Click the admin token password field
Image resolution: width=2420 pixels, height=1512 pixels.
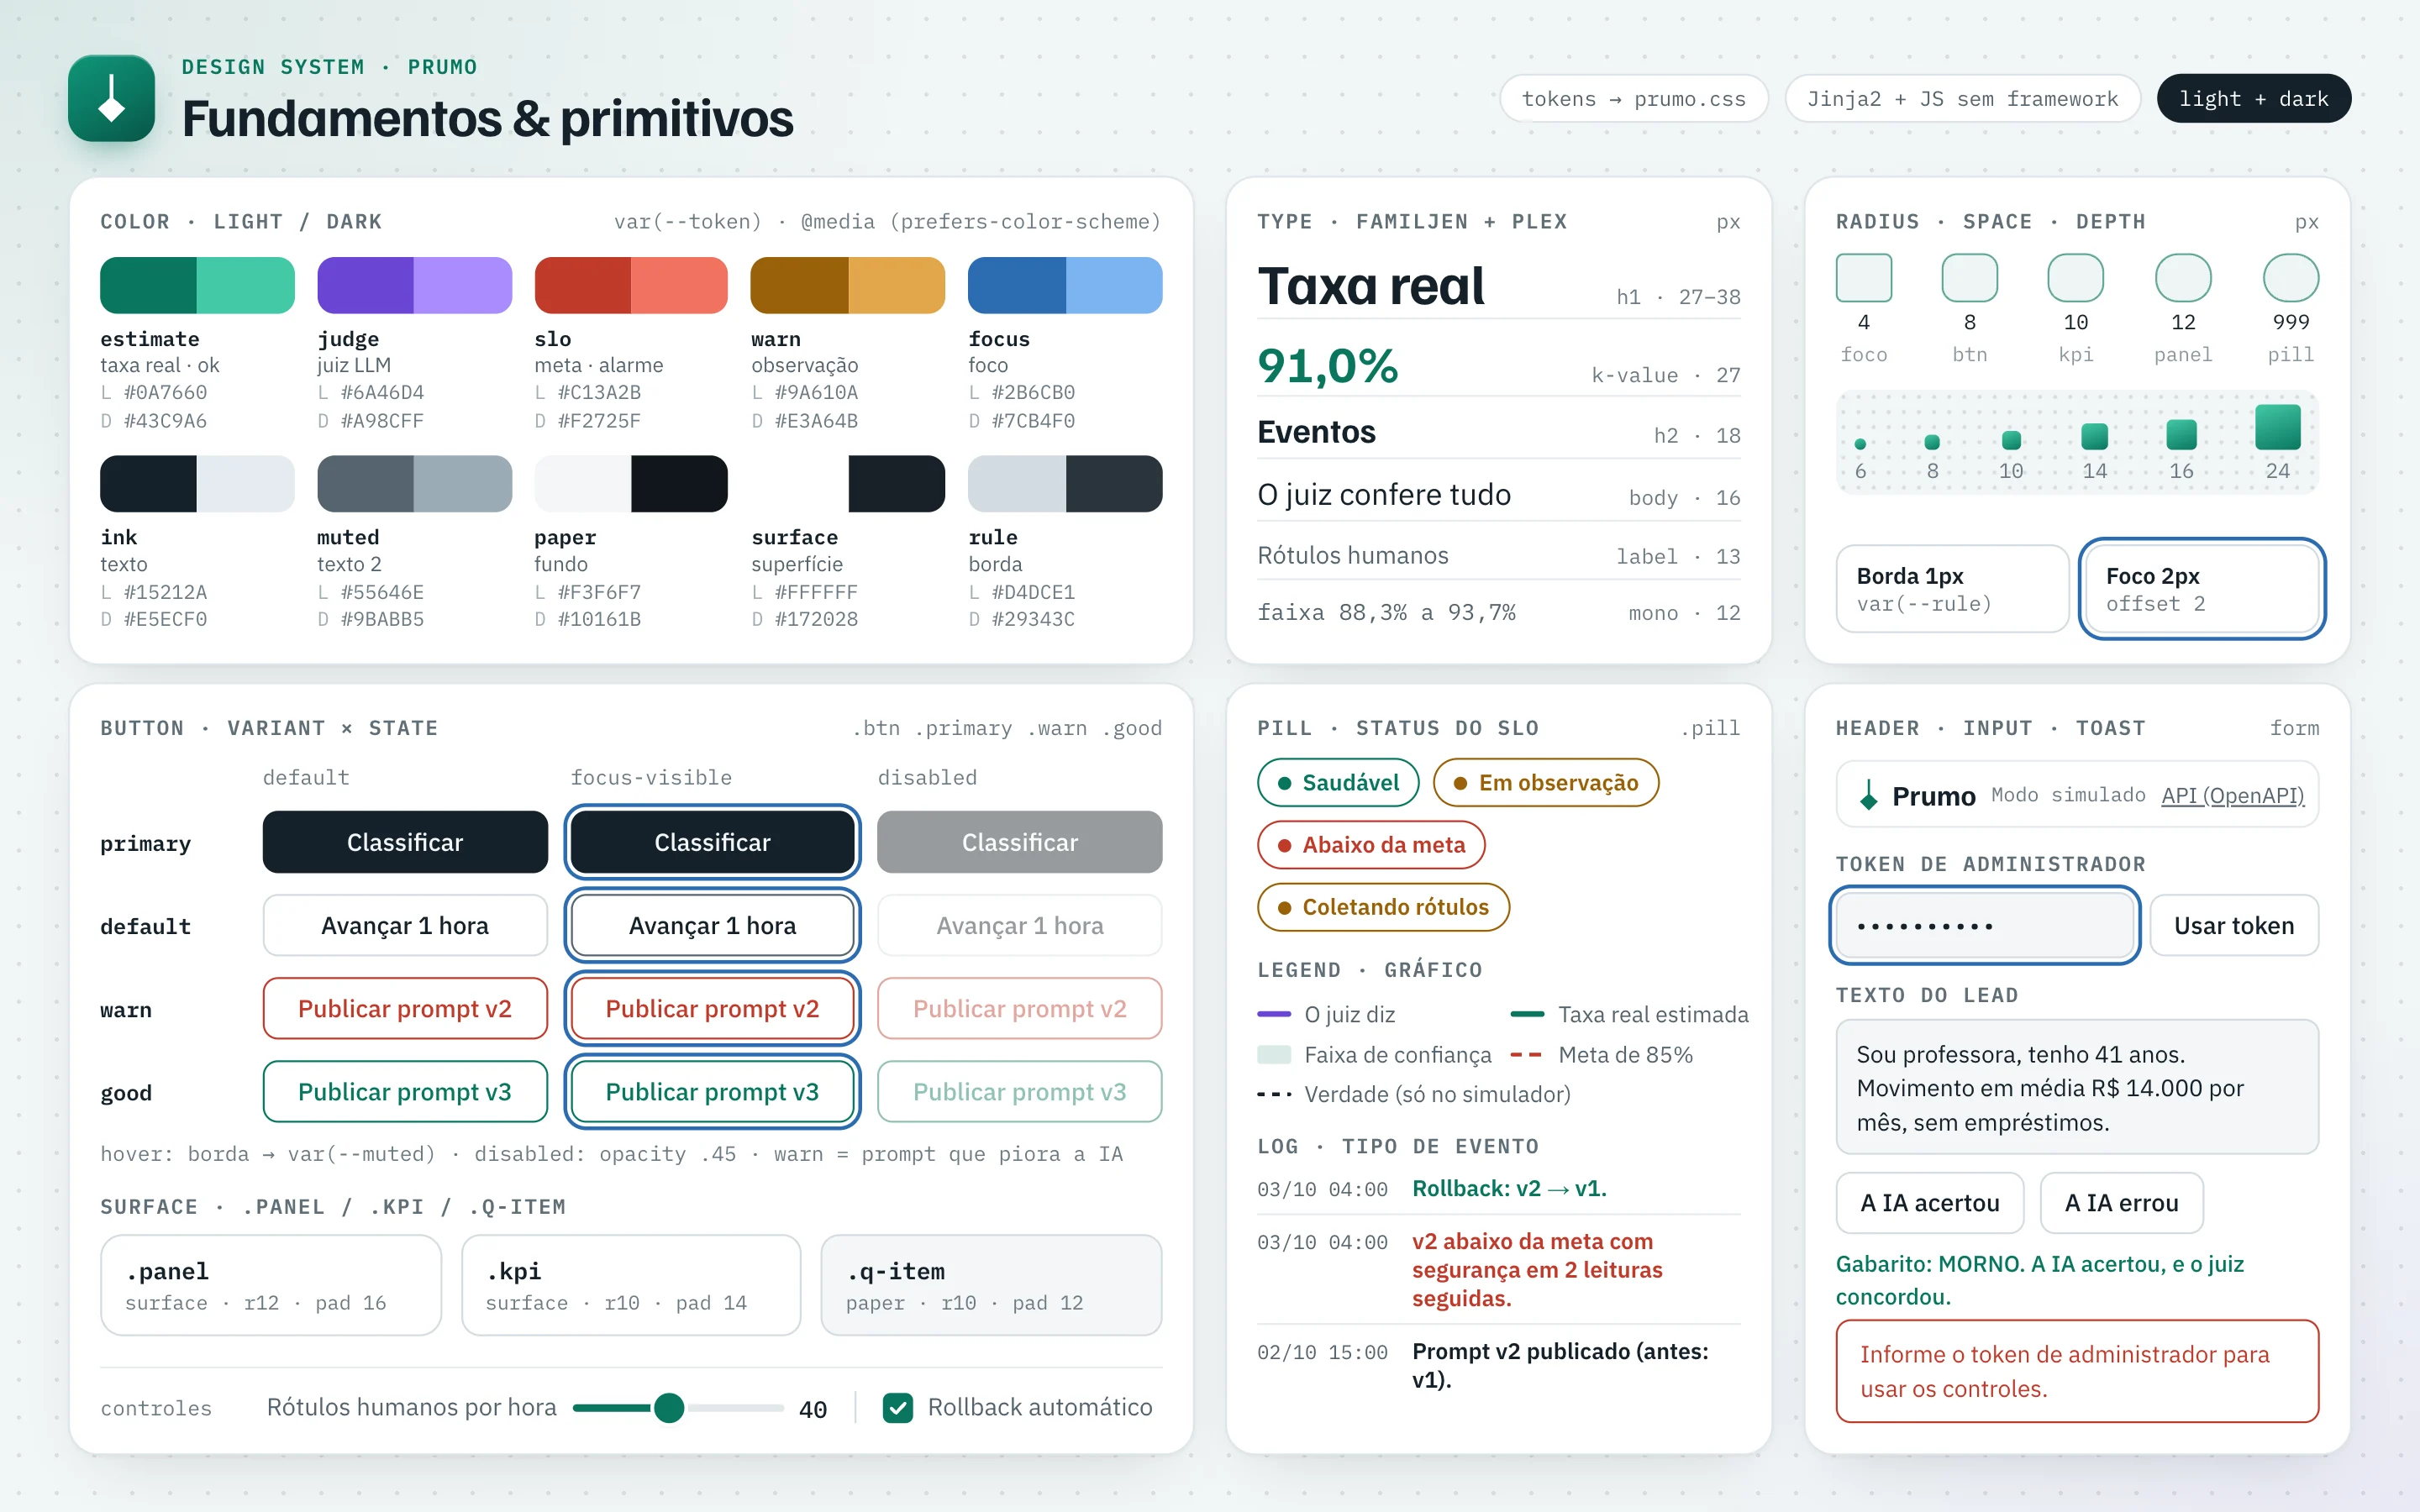coord(1984,925)
